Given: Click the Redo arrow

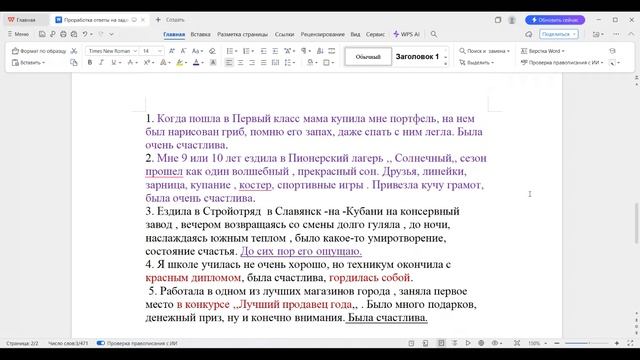Looking at the screenshot, I should [x=101, y=34].
